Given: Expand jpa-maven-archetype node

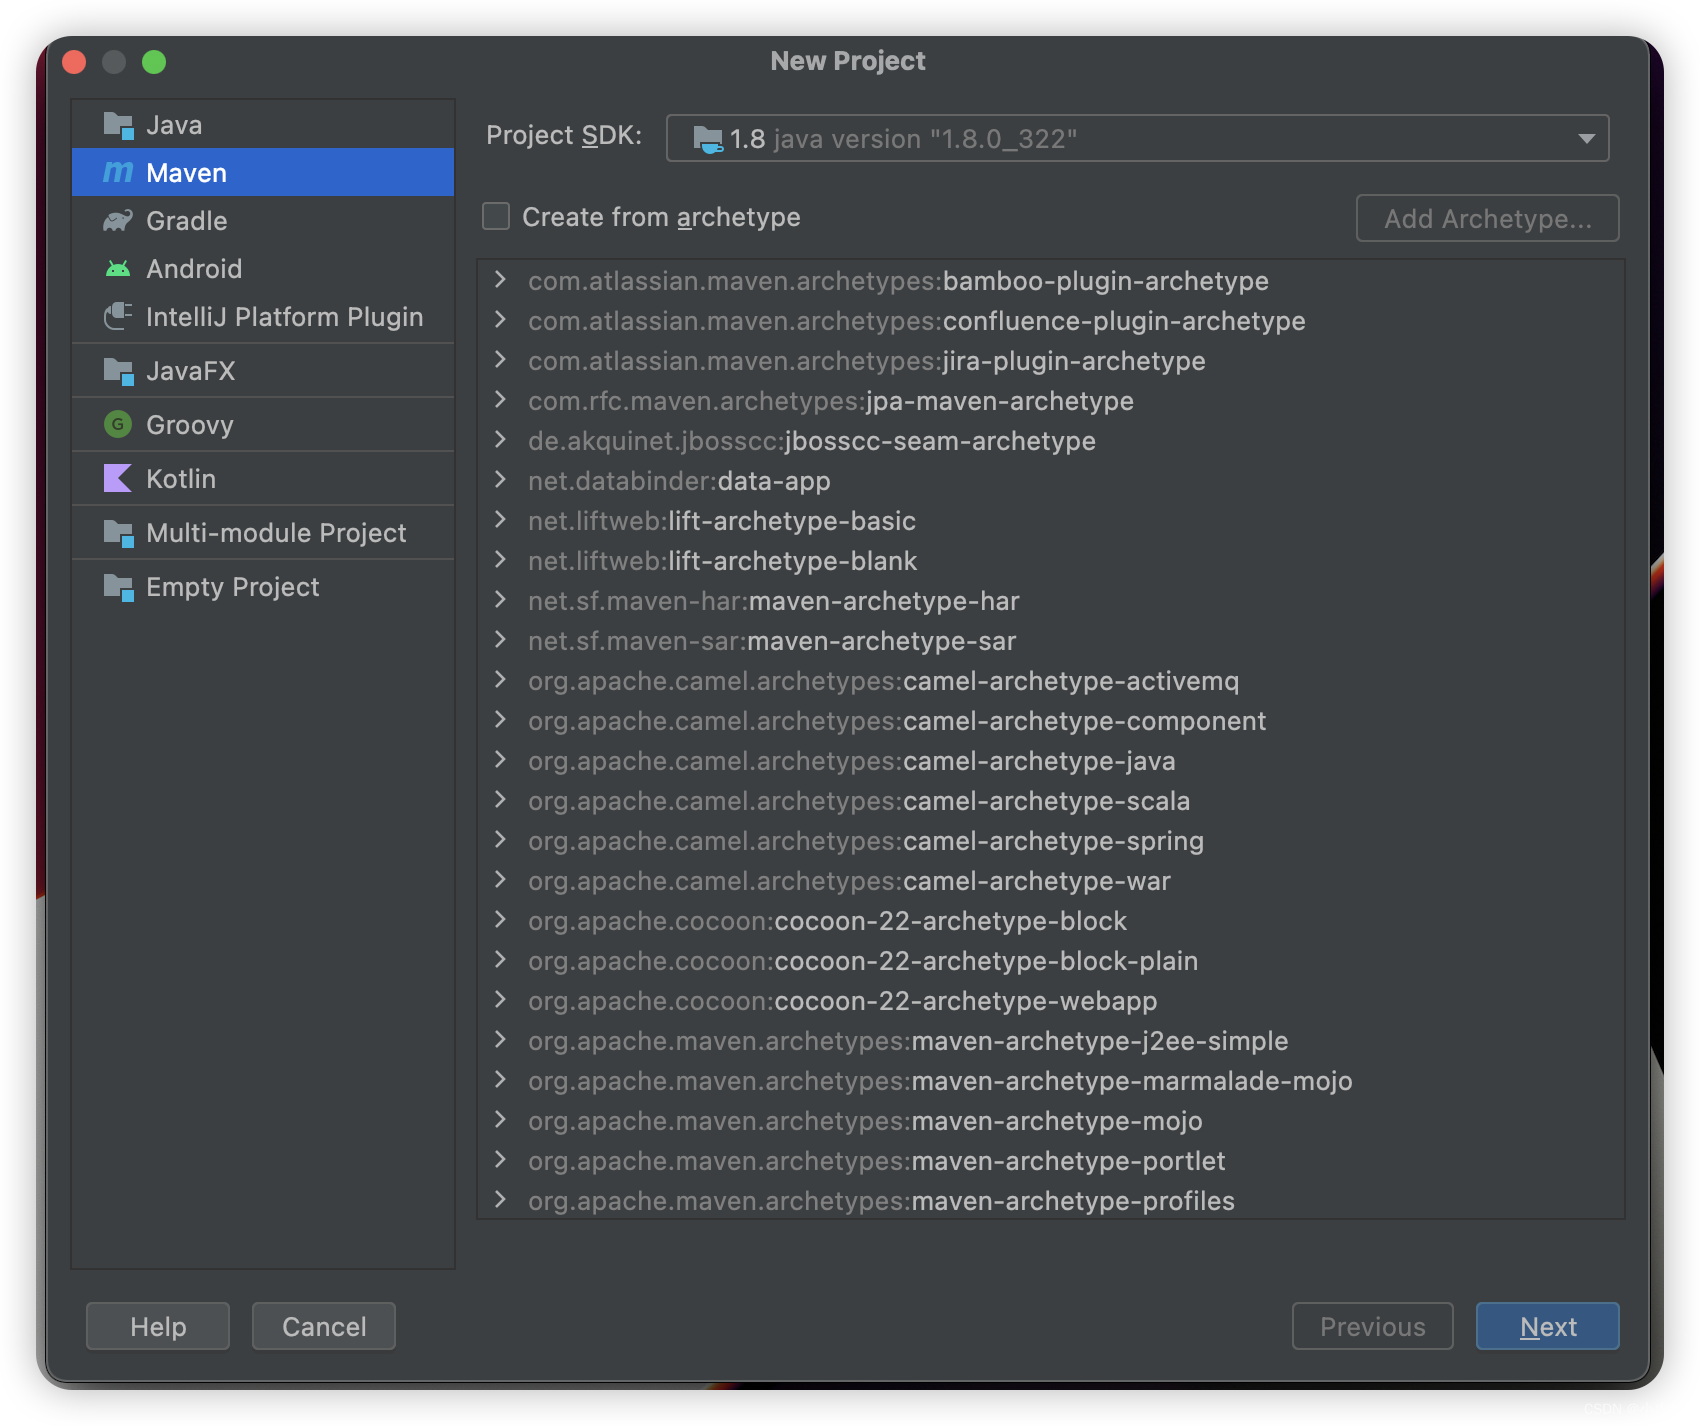Looking at the screenshot, I should [500, 400].
